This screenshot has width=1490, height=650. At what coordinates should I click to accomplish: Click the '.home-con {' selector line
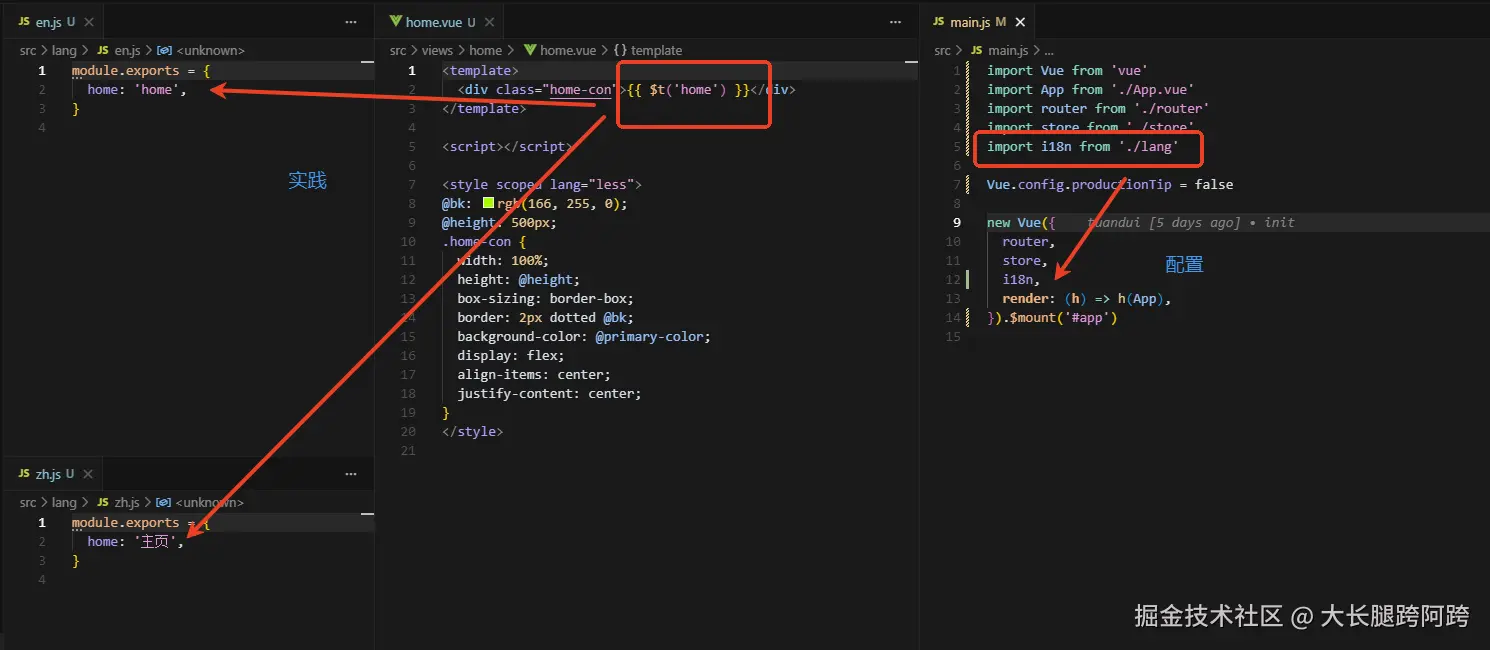[483, 242]
